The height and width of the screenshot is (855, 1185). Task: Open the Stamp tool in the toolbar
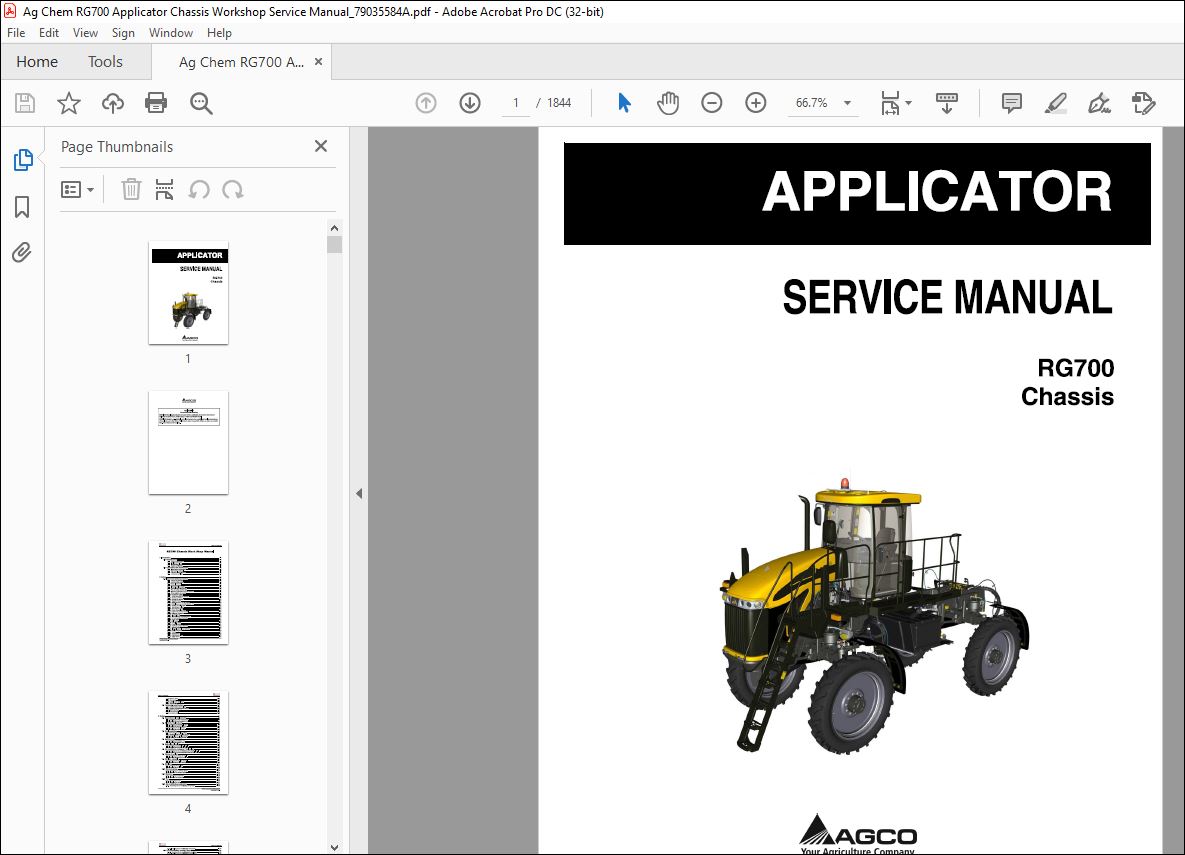tap(1143, 103)
